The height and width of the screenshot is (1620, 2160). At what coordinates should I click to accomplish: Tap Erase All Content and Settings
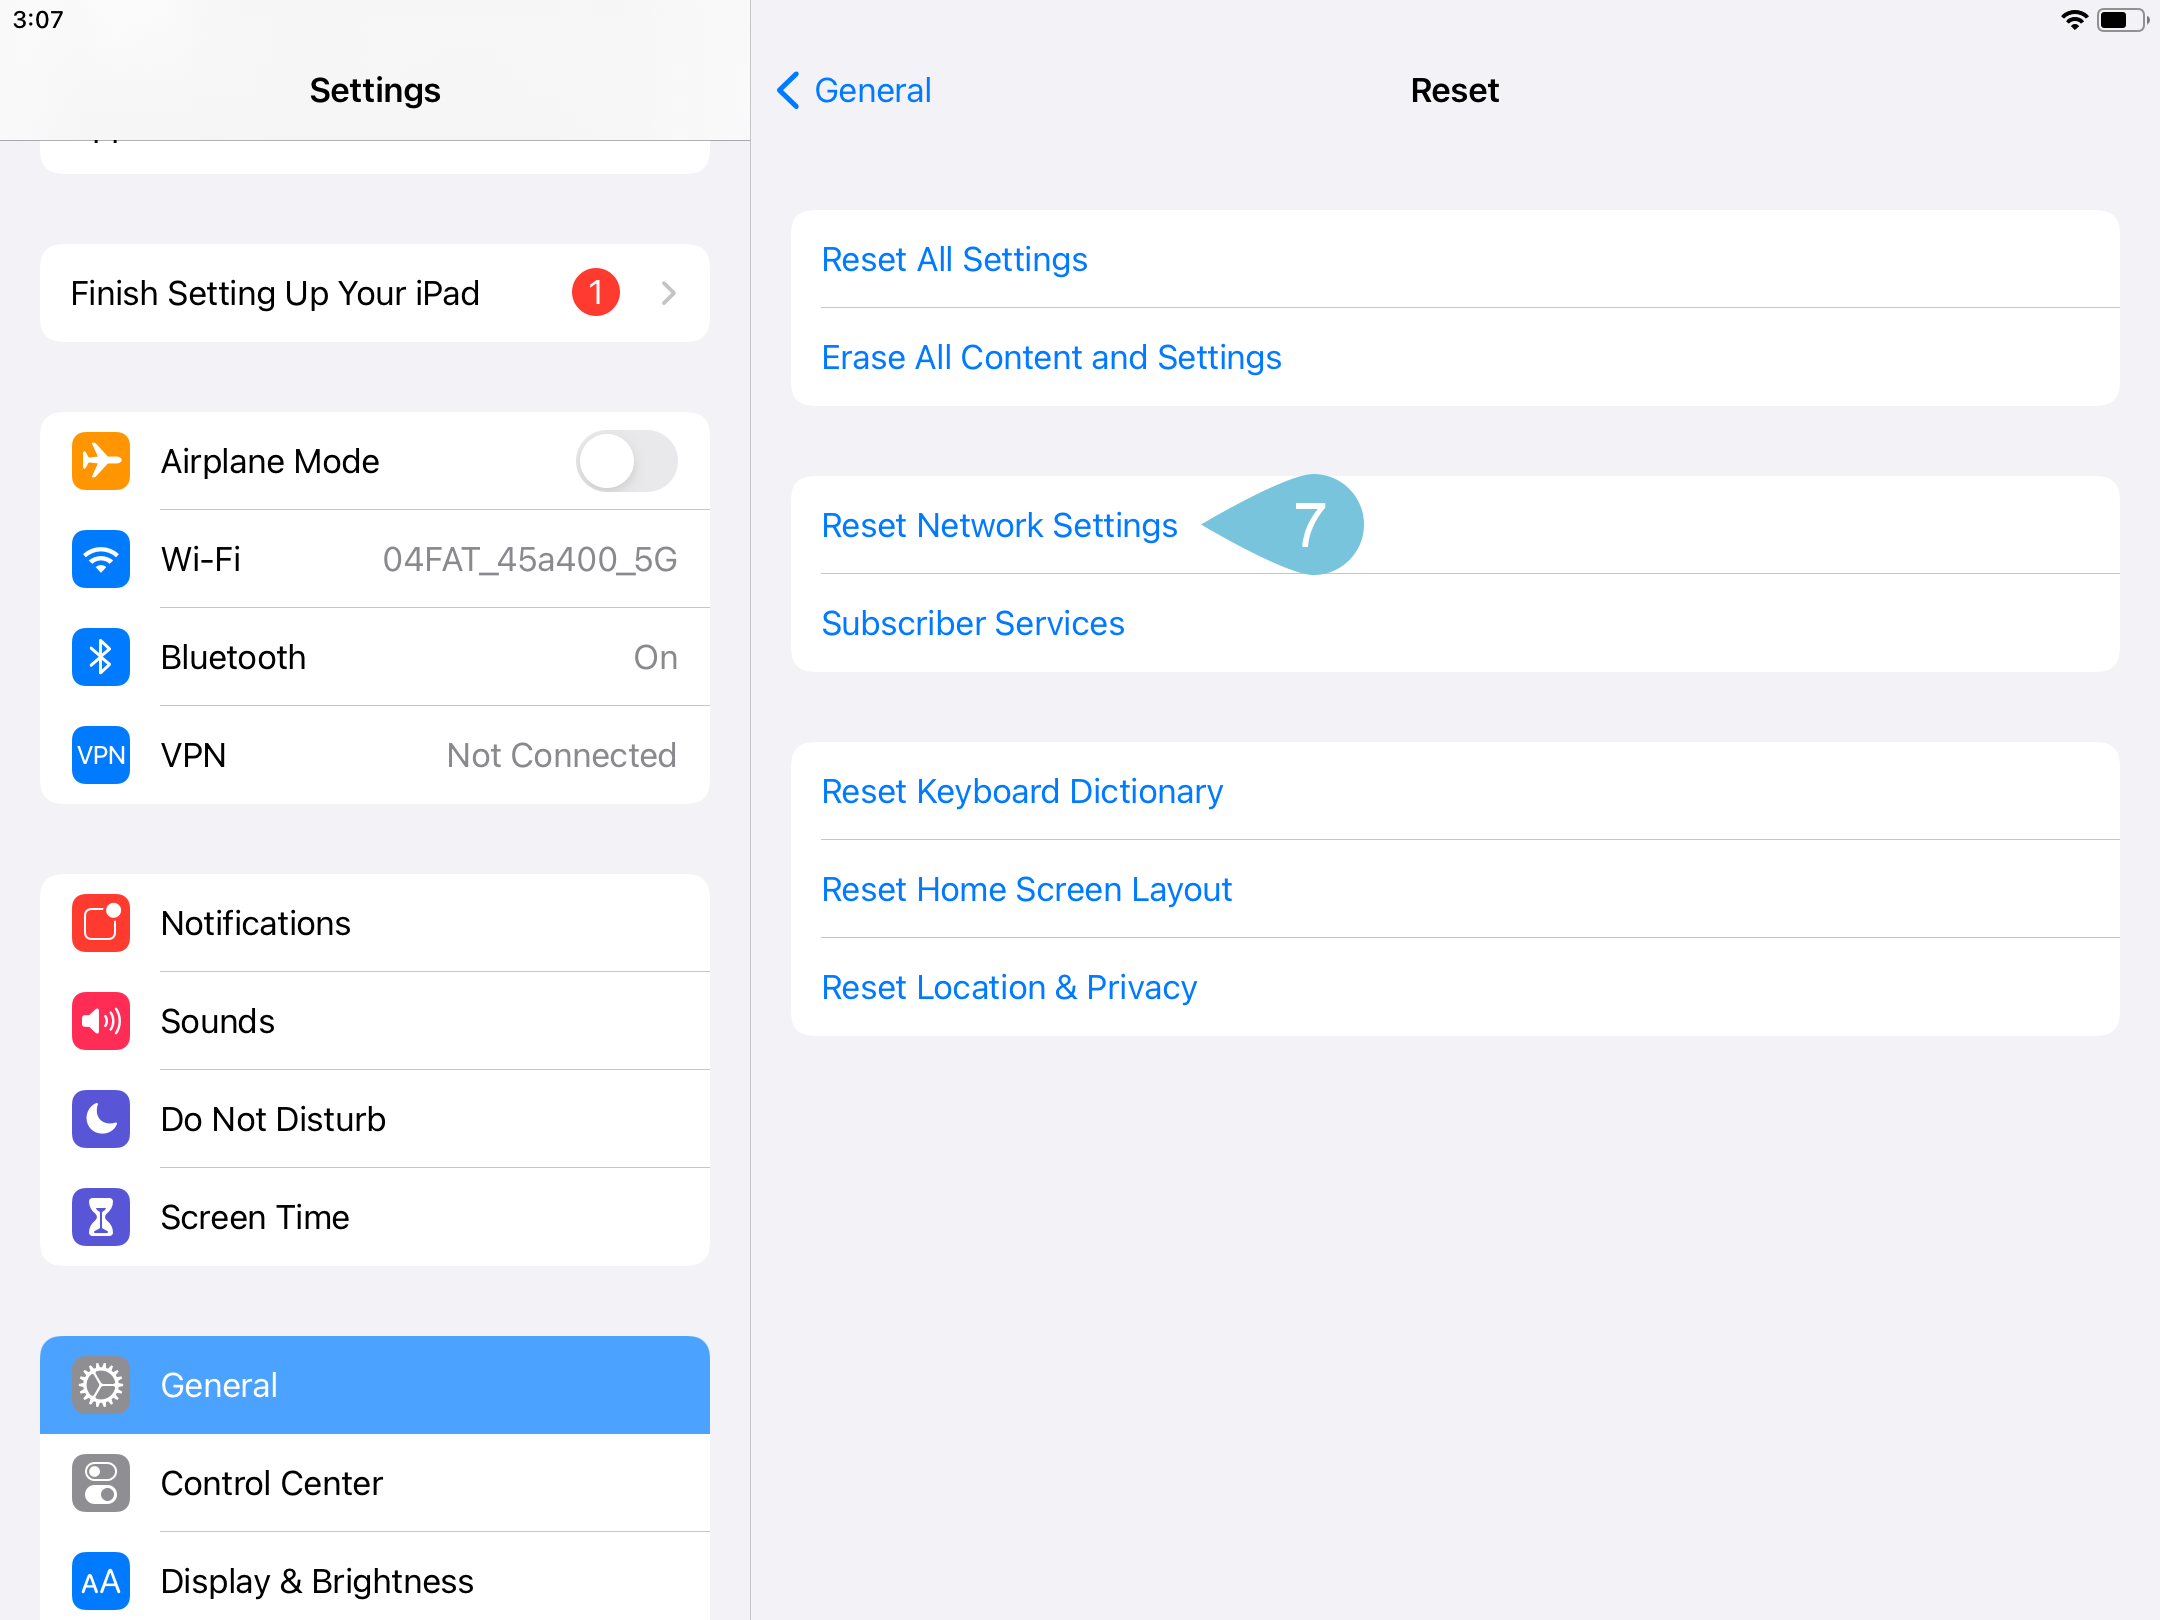click(x=1051, y=357)
